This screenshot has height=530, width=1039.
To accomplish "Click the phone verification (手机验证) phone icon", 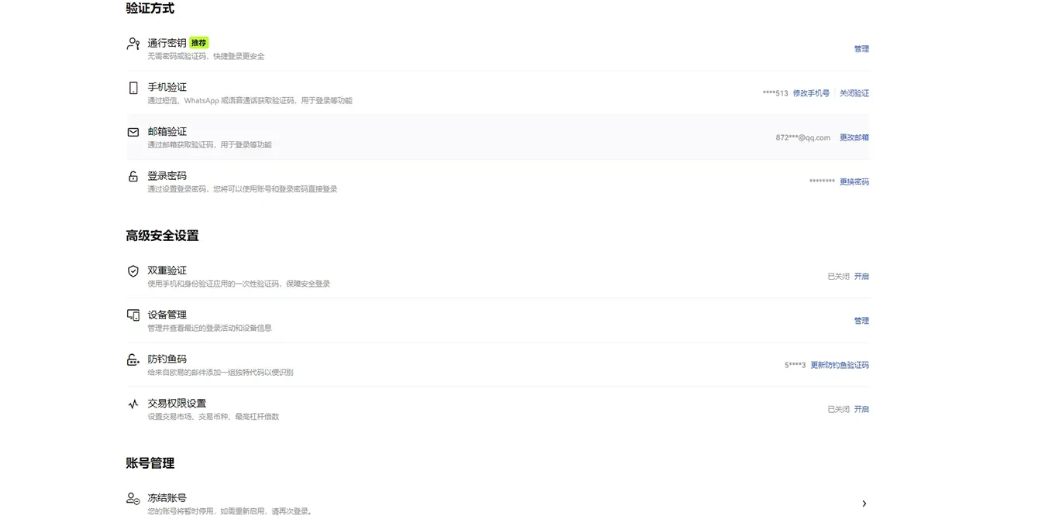I will pyautogui.click(x=133, y=88).
